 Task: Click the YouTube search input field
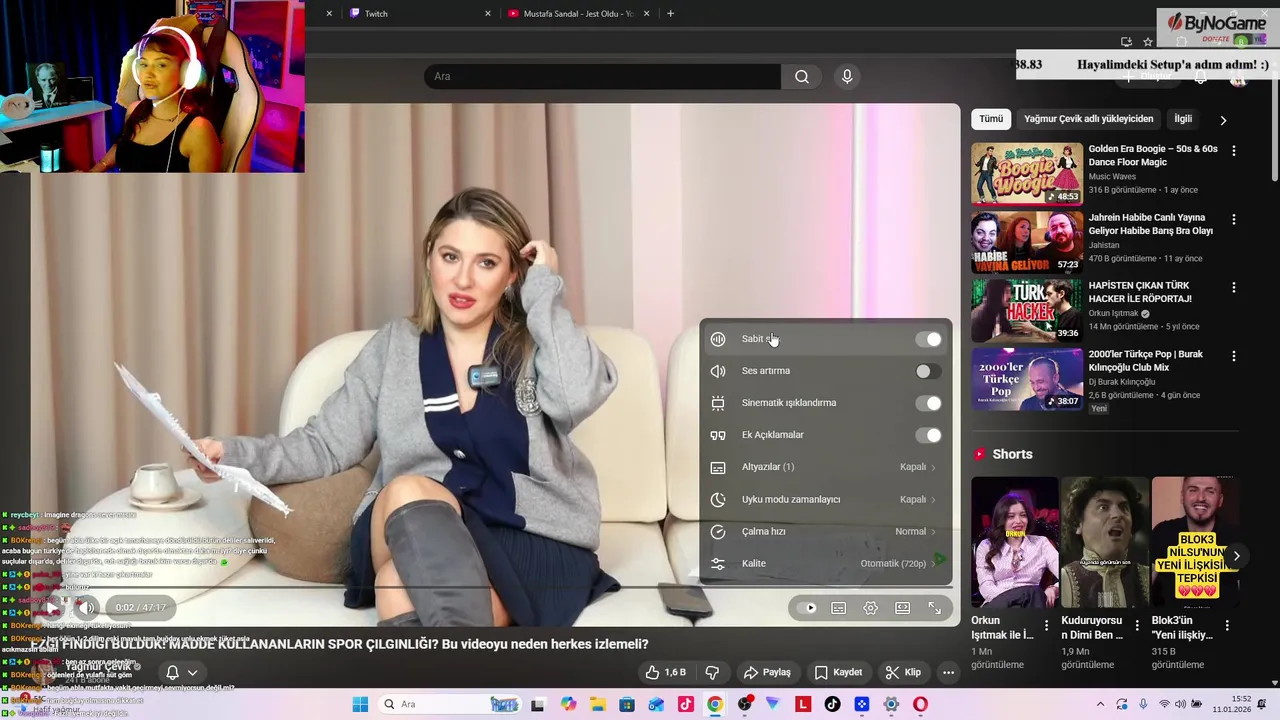603,77
